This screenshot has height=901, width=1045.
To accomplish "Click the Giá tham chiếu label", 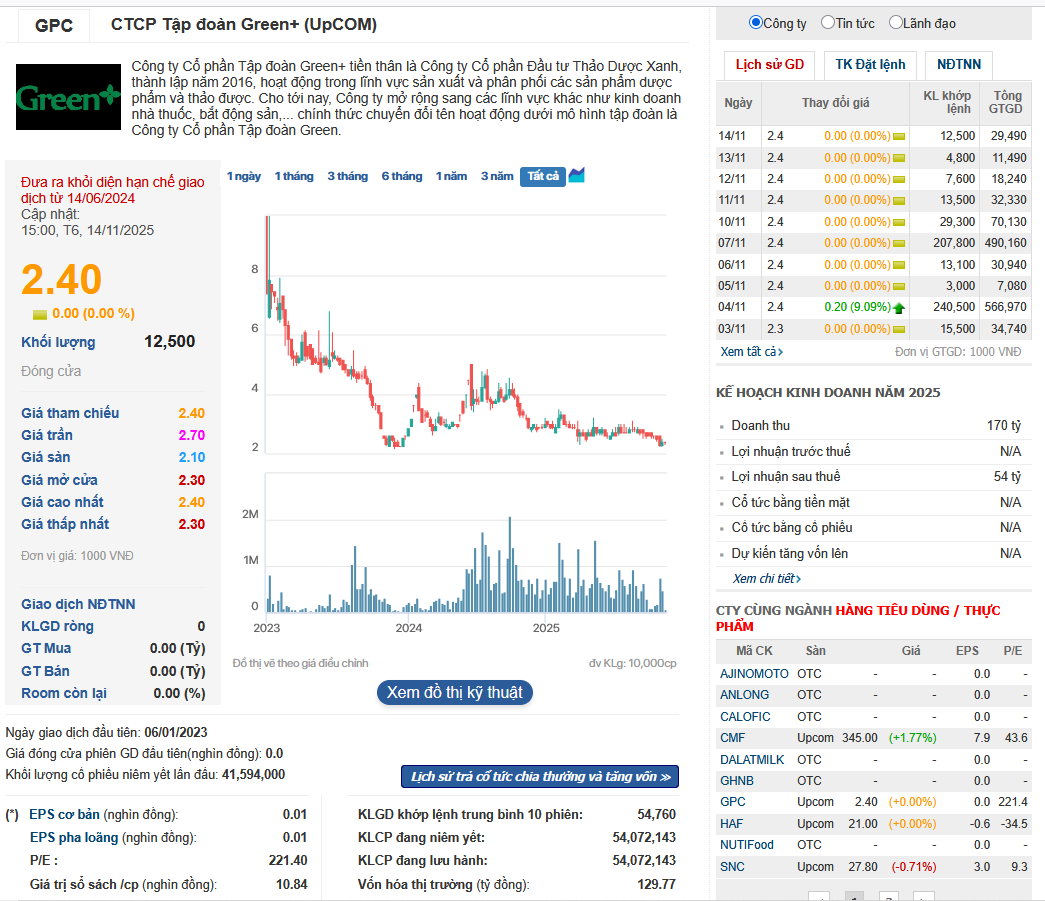I will coord(70,413).
